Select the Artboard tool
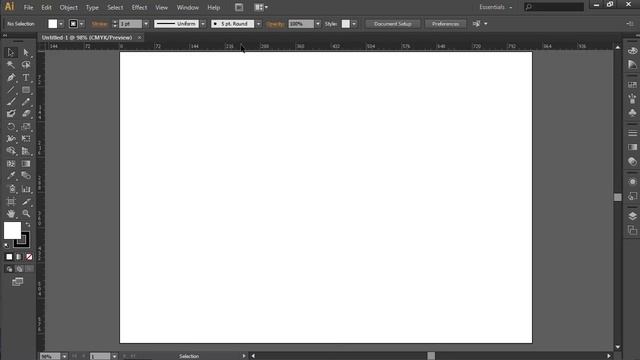Image resolution: width=640 pixels, height=360 pixels. (x=11, y=202)
